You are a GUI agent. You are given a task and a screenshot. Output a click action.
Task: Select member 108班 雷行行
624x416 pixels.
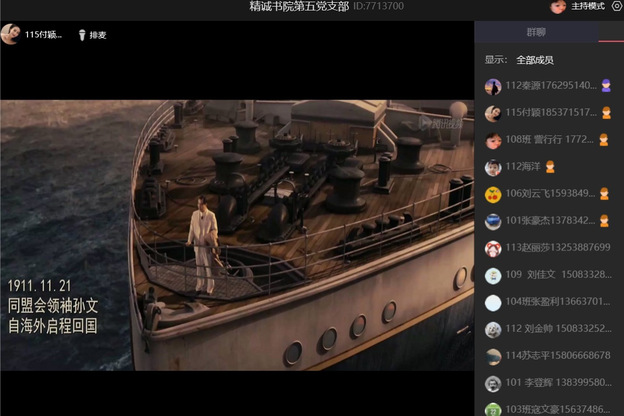click(x=549, y=140)
